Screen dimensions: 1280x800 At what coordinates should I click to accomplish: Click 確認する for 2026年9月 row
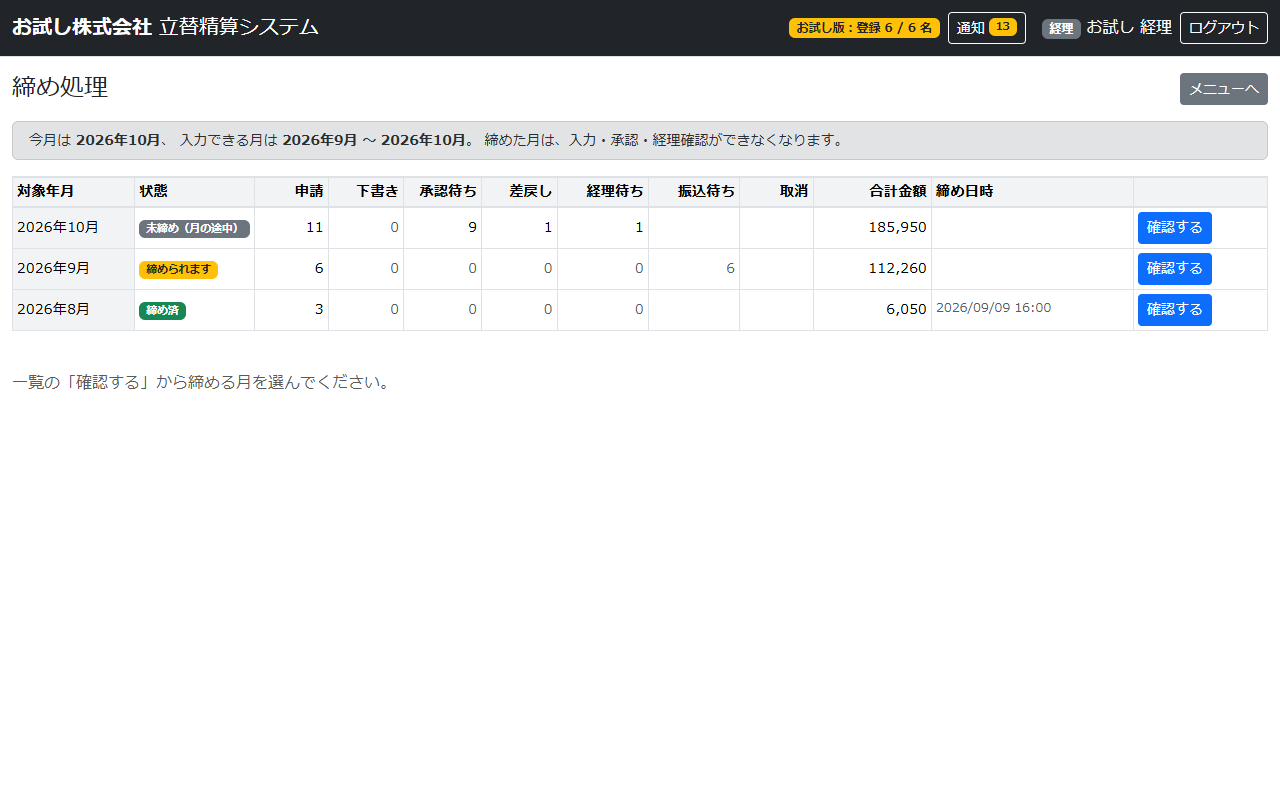tap(1174, 269)
